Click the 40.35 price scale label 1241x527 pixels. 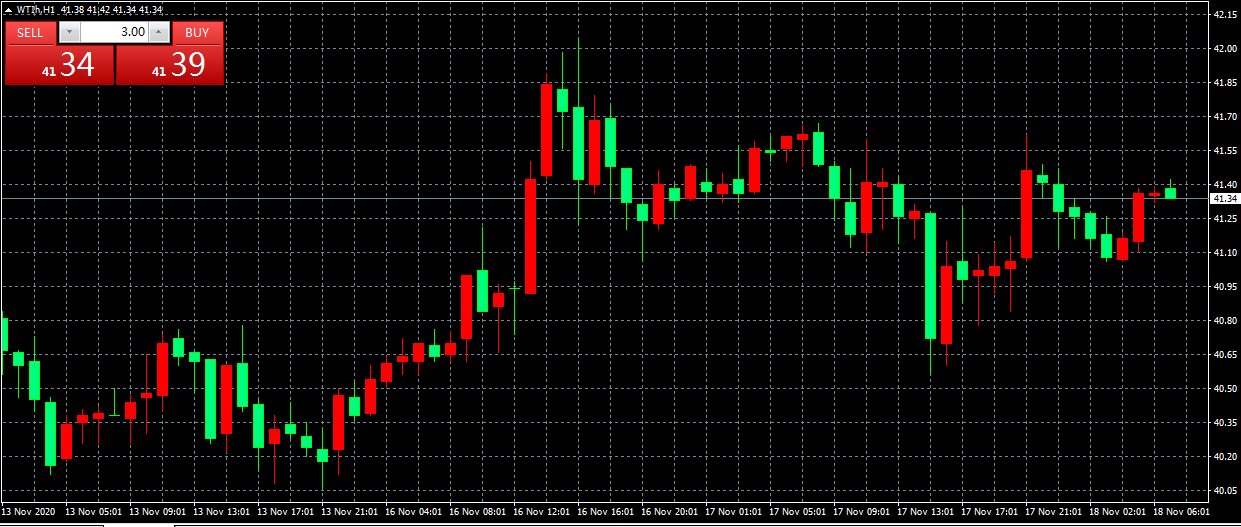[x=1225, y=423]
